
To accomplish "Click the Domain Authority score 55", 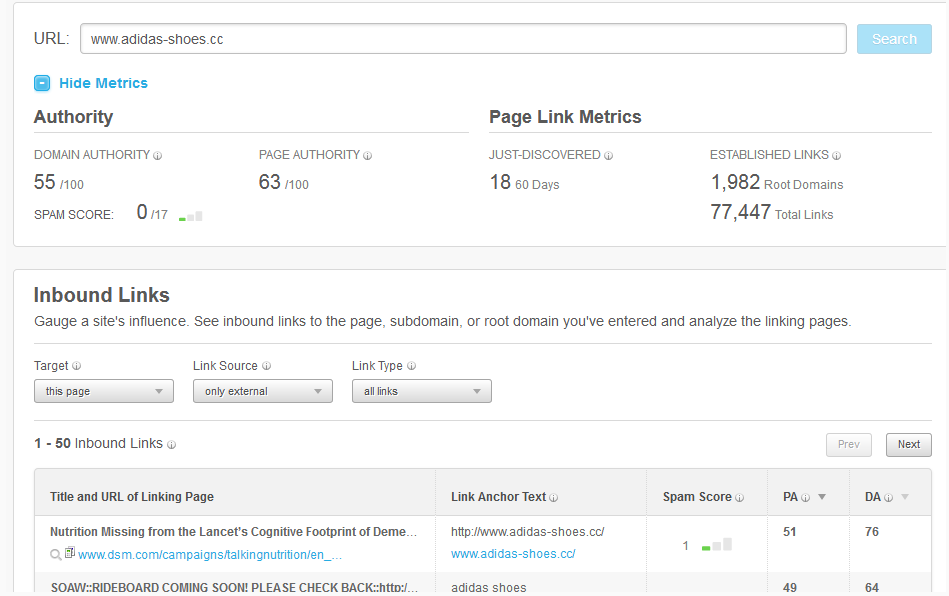I will 45,182.
